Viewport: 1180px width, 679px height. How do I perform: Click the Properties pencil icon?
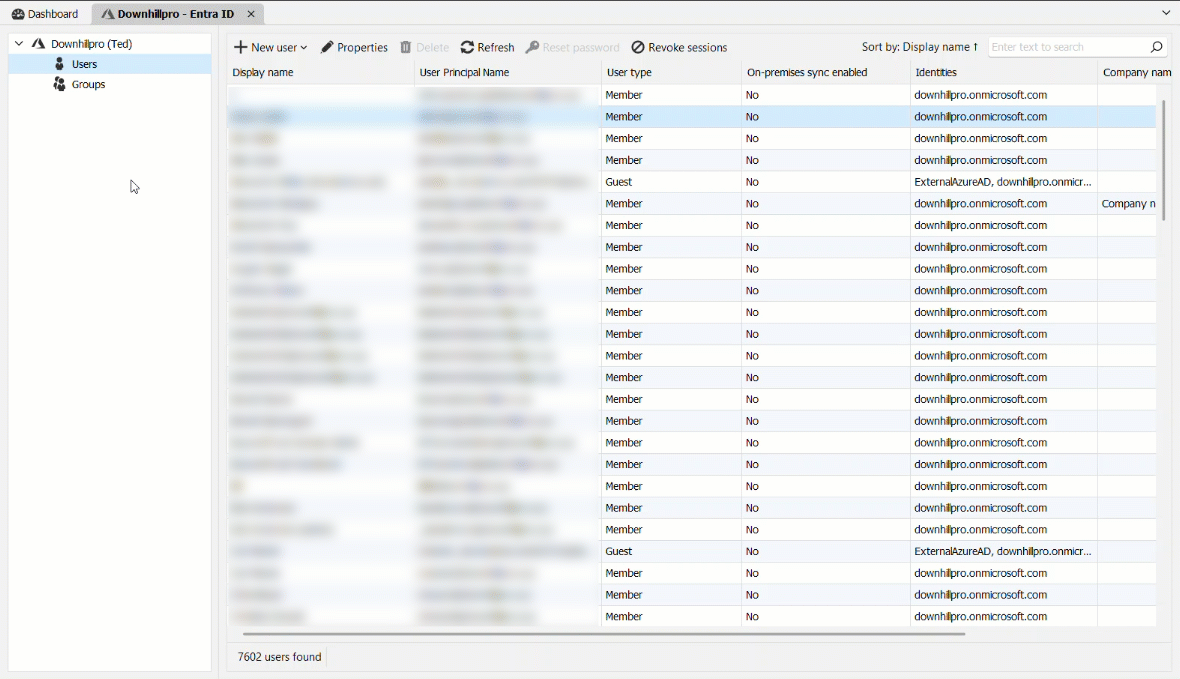[325, 46]
